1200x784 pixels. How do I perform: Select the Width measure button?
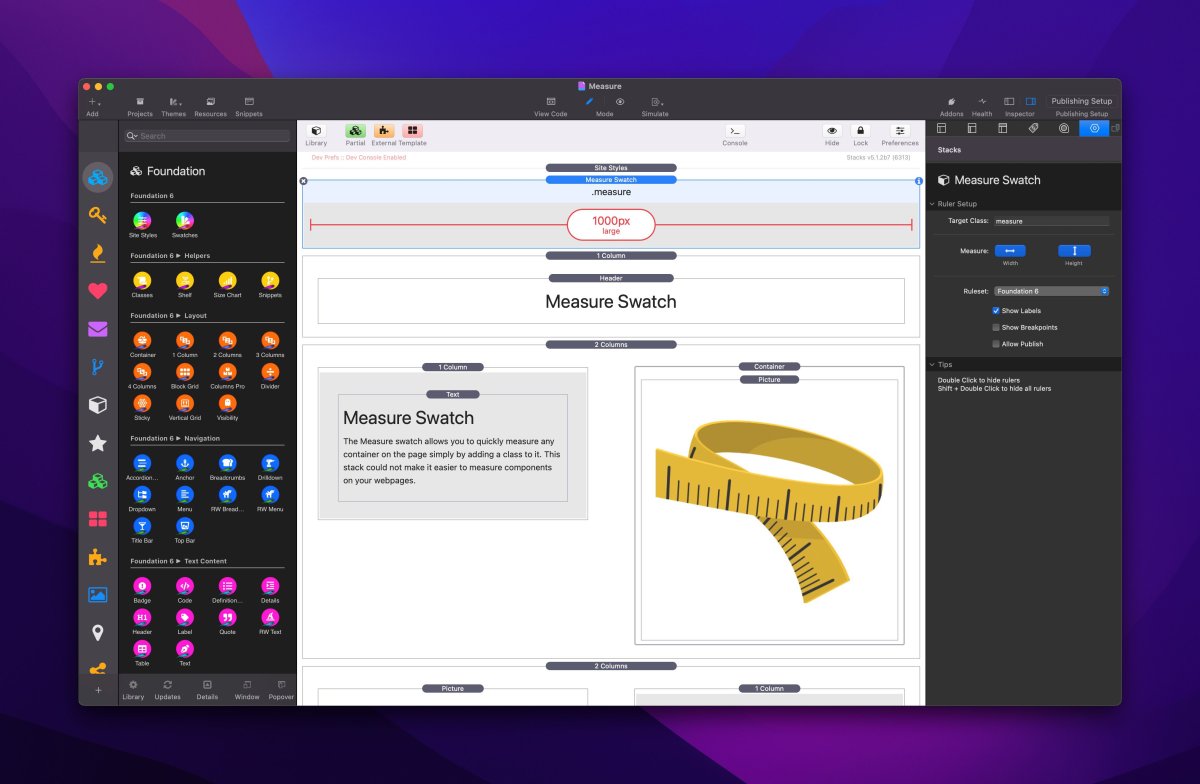(1010, 251)
